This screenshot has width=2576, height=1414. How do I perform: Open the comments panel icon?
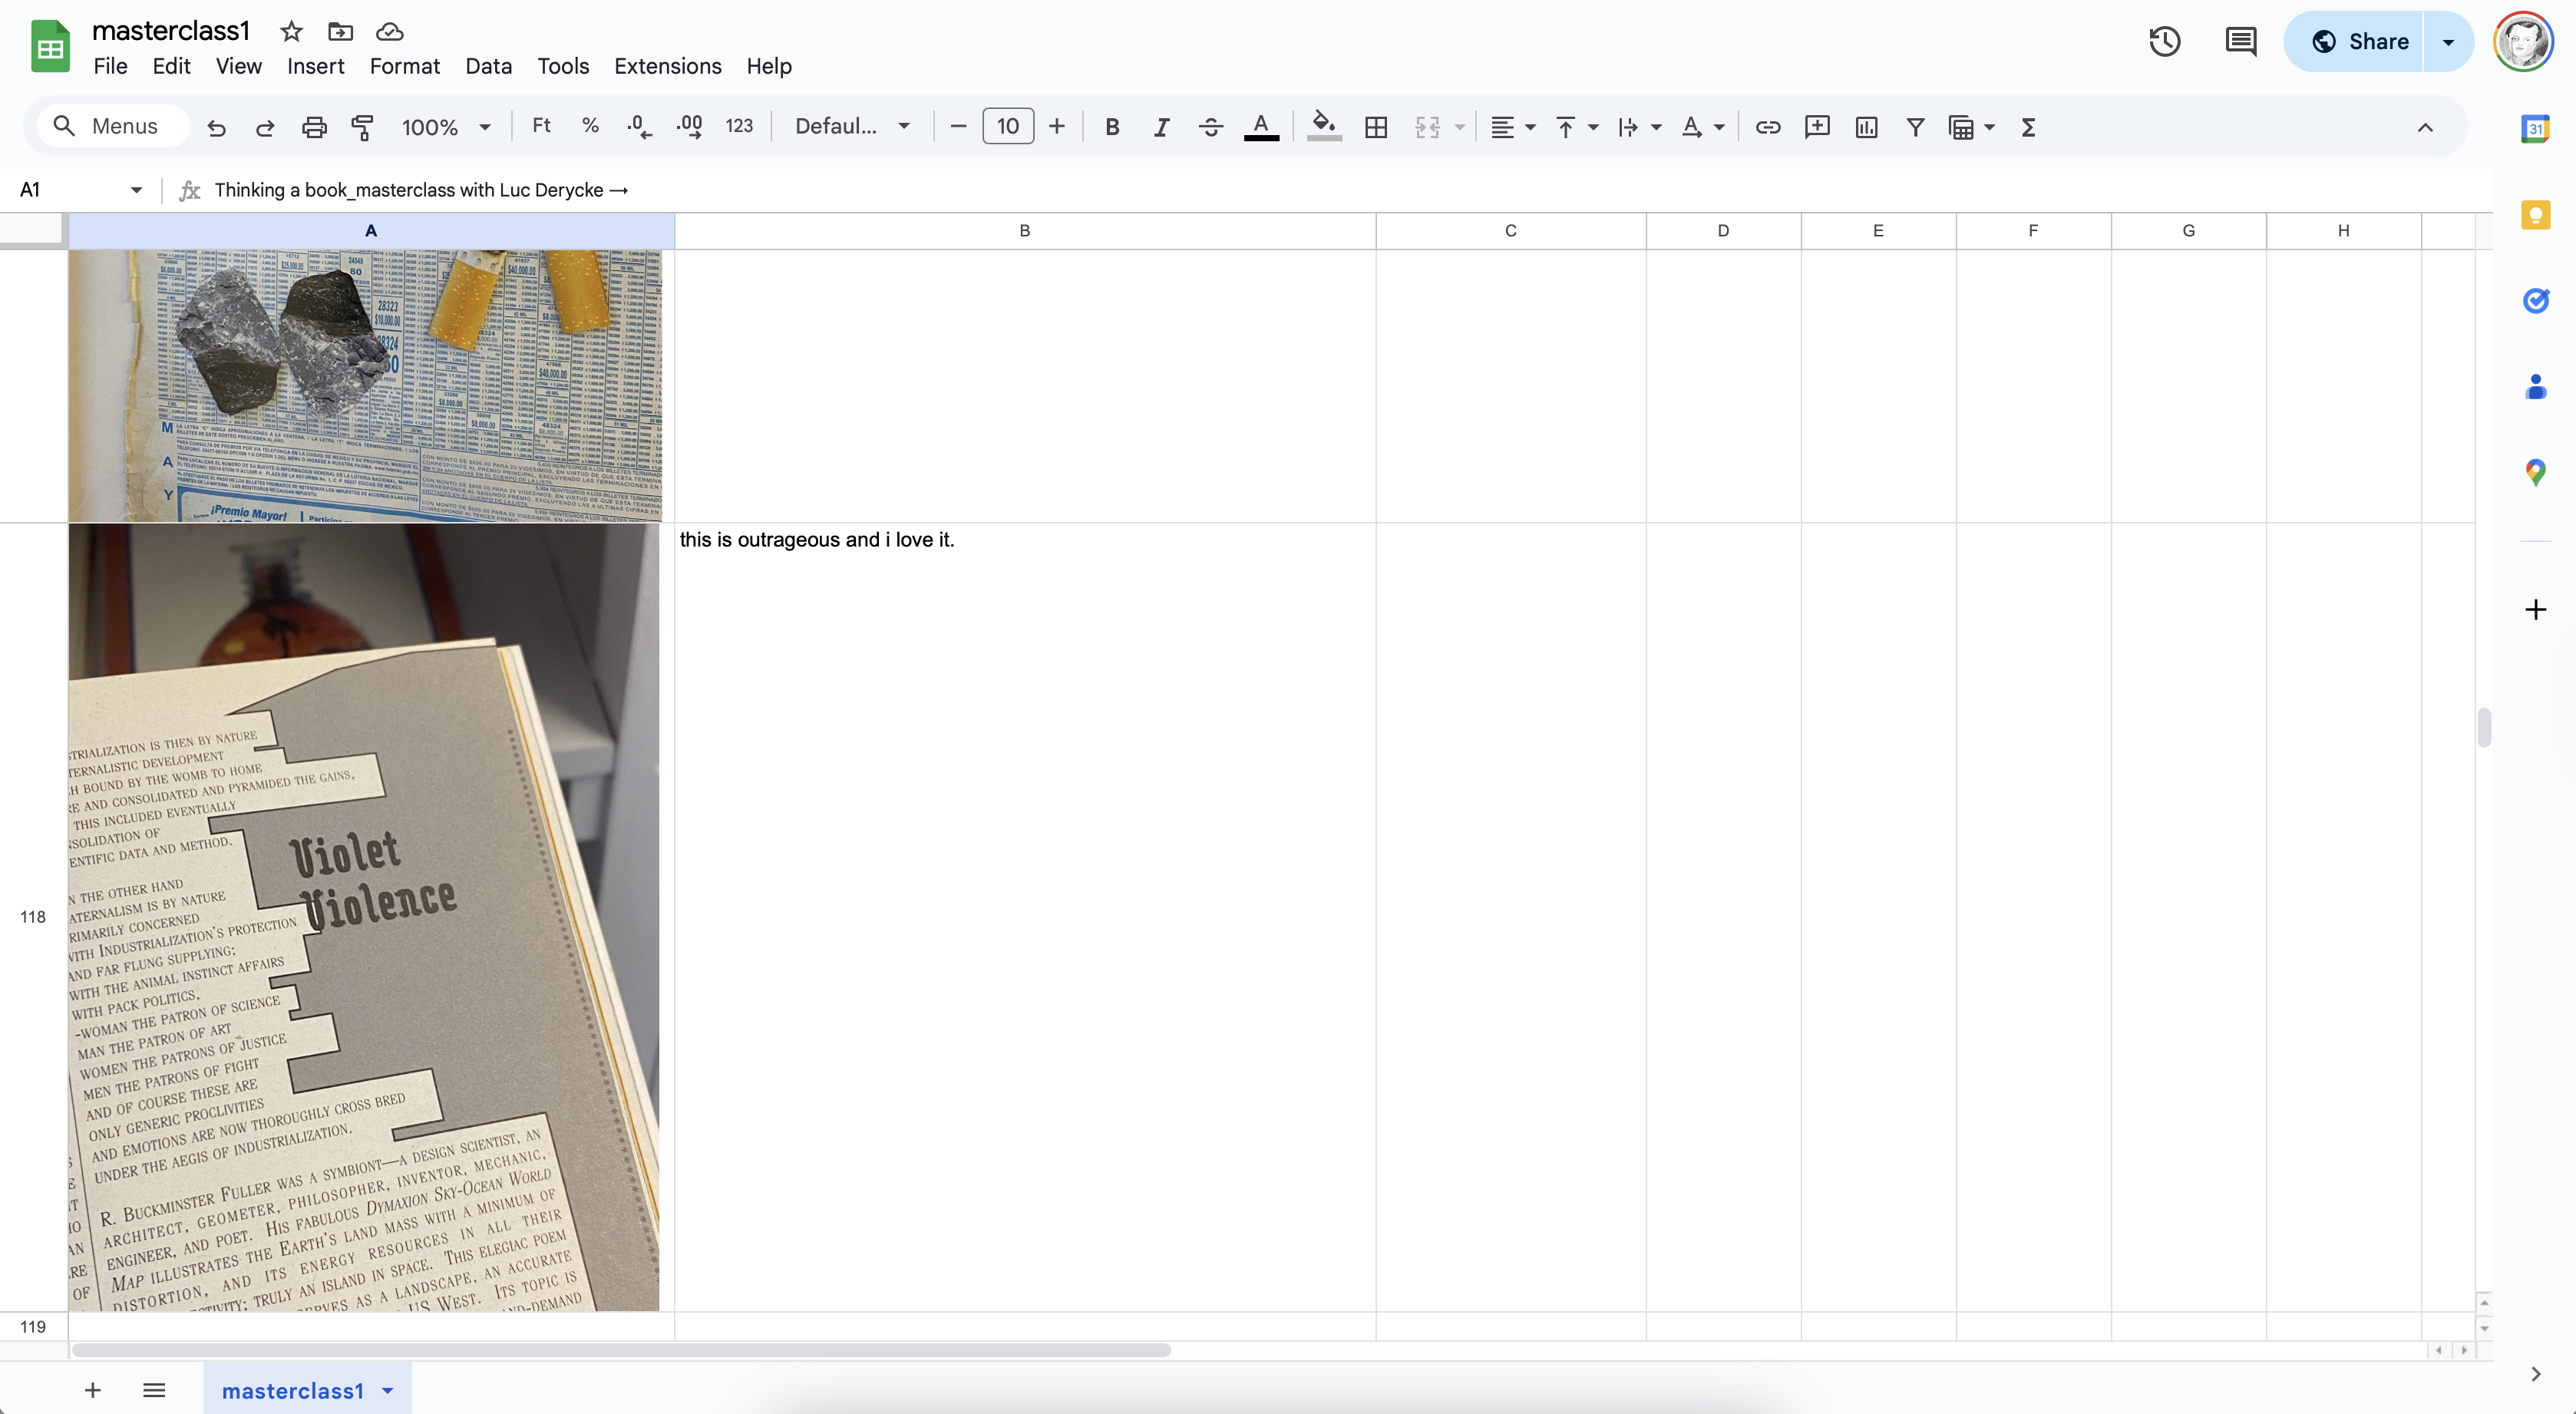2240,41
